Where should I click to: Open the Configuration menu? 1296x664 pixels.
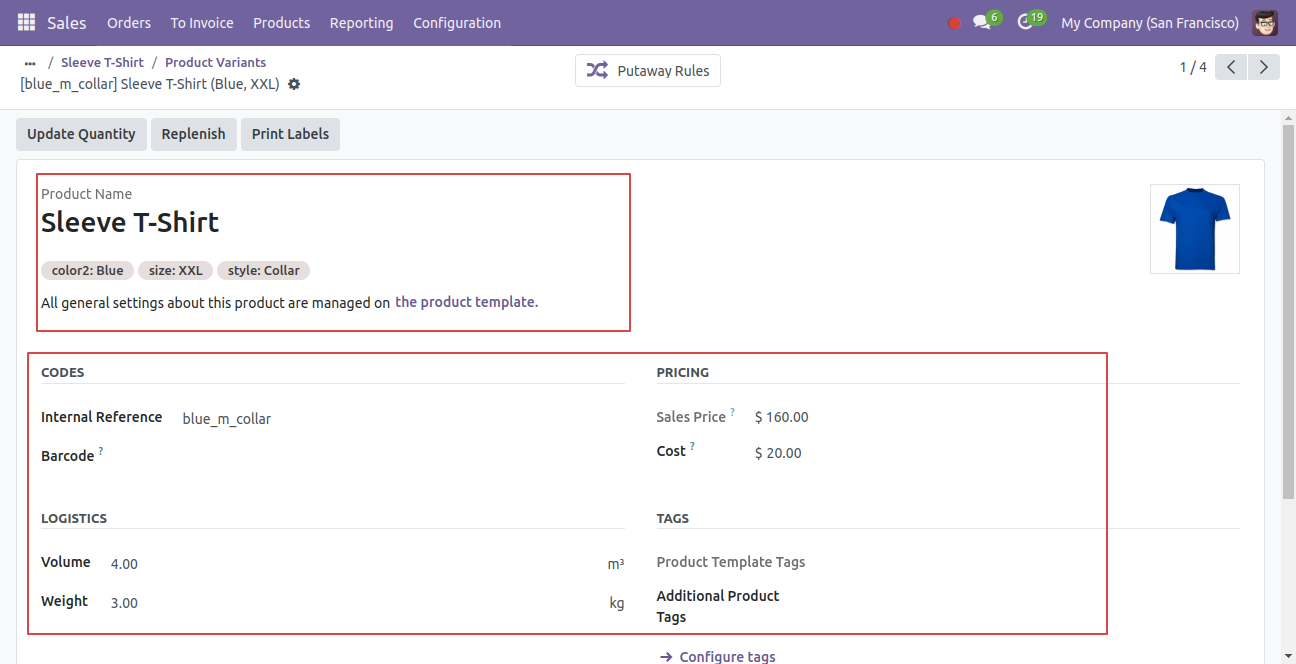tap(457, 22)
